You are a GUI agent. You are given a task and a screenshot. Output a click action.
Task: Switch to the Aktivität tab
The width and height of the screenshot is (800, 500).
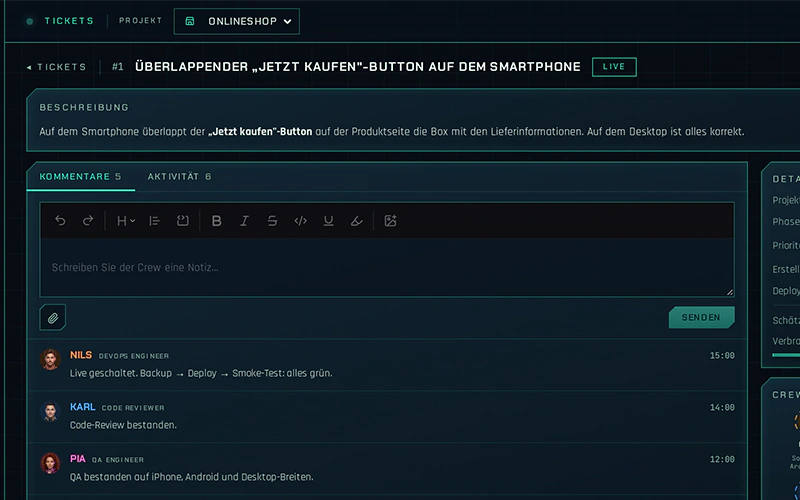pyautogui.click(x=179, y=177)
